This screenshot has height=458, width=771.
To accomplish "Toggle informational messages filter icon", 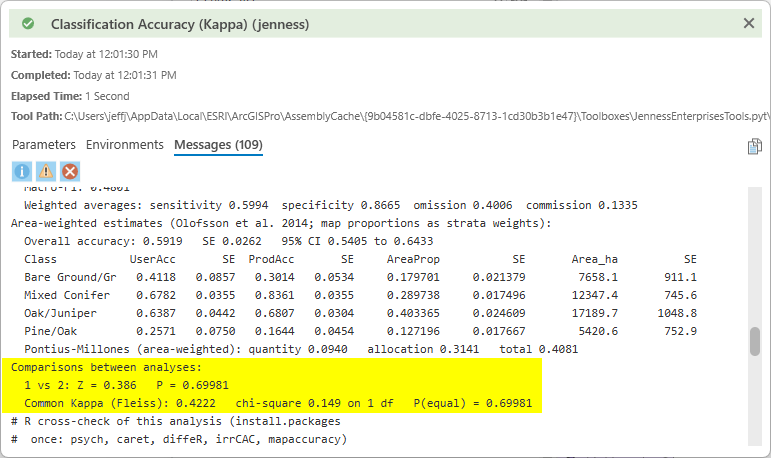I will click(x=22, y=172).
